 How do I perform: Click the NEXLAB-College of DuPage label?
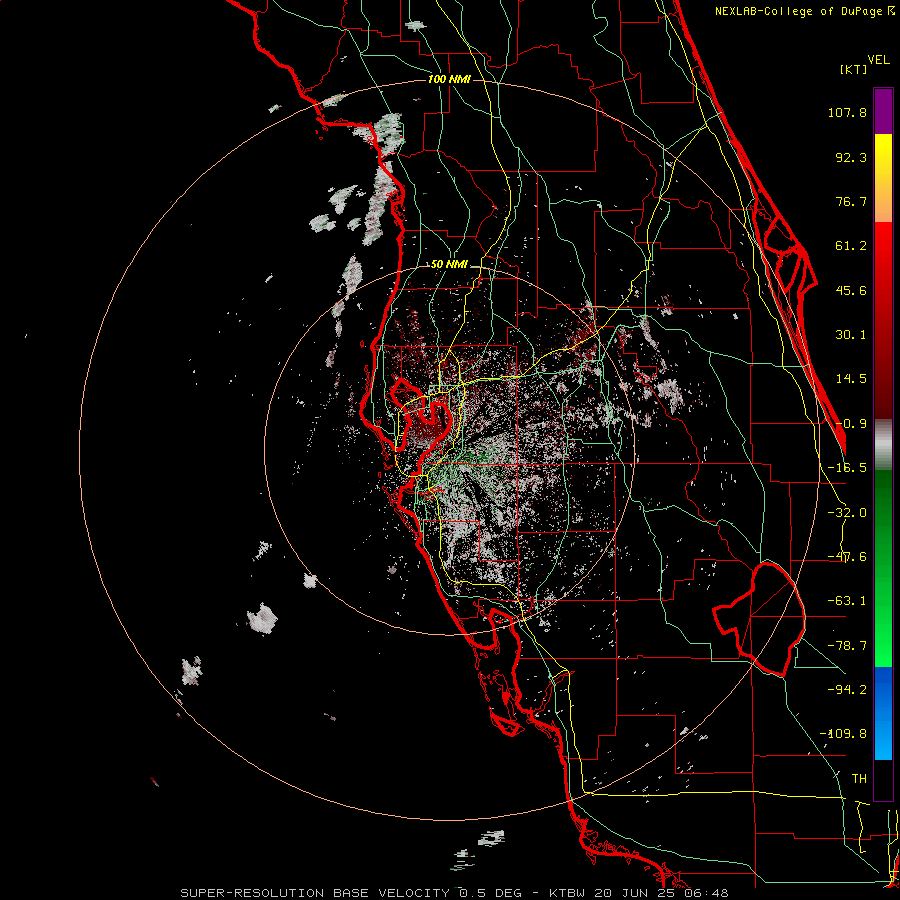(804, 11)
